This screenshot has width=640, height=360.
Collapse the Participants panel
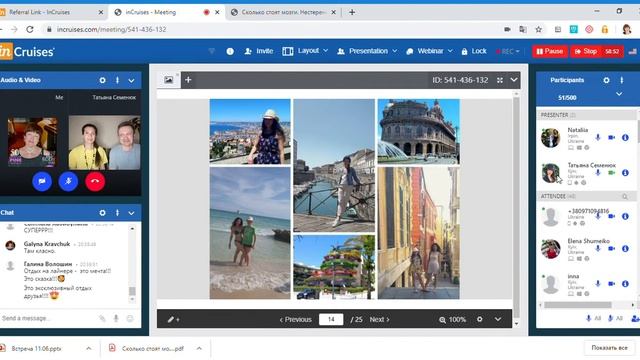619,94
